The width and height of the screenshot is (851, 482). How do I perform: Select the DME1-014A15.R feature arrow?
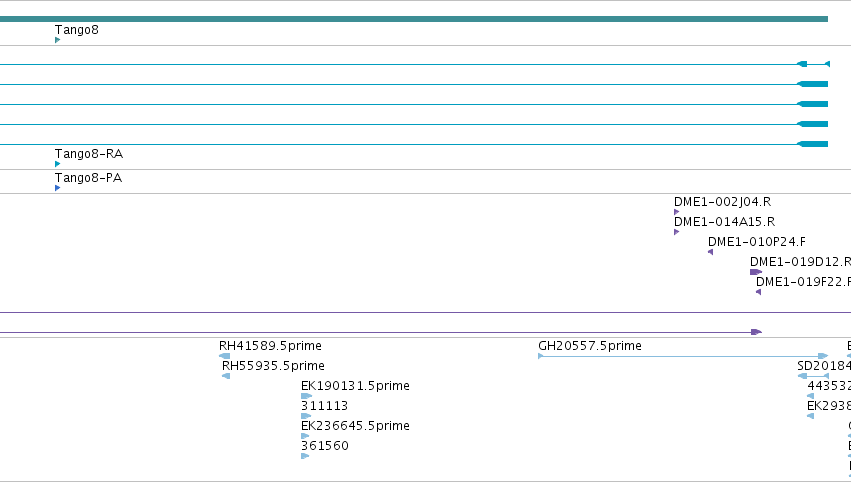(676, 232)
